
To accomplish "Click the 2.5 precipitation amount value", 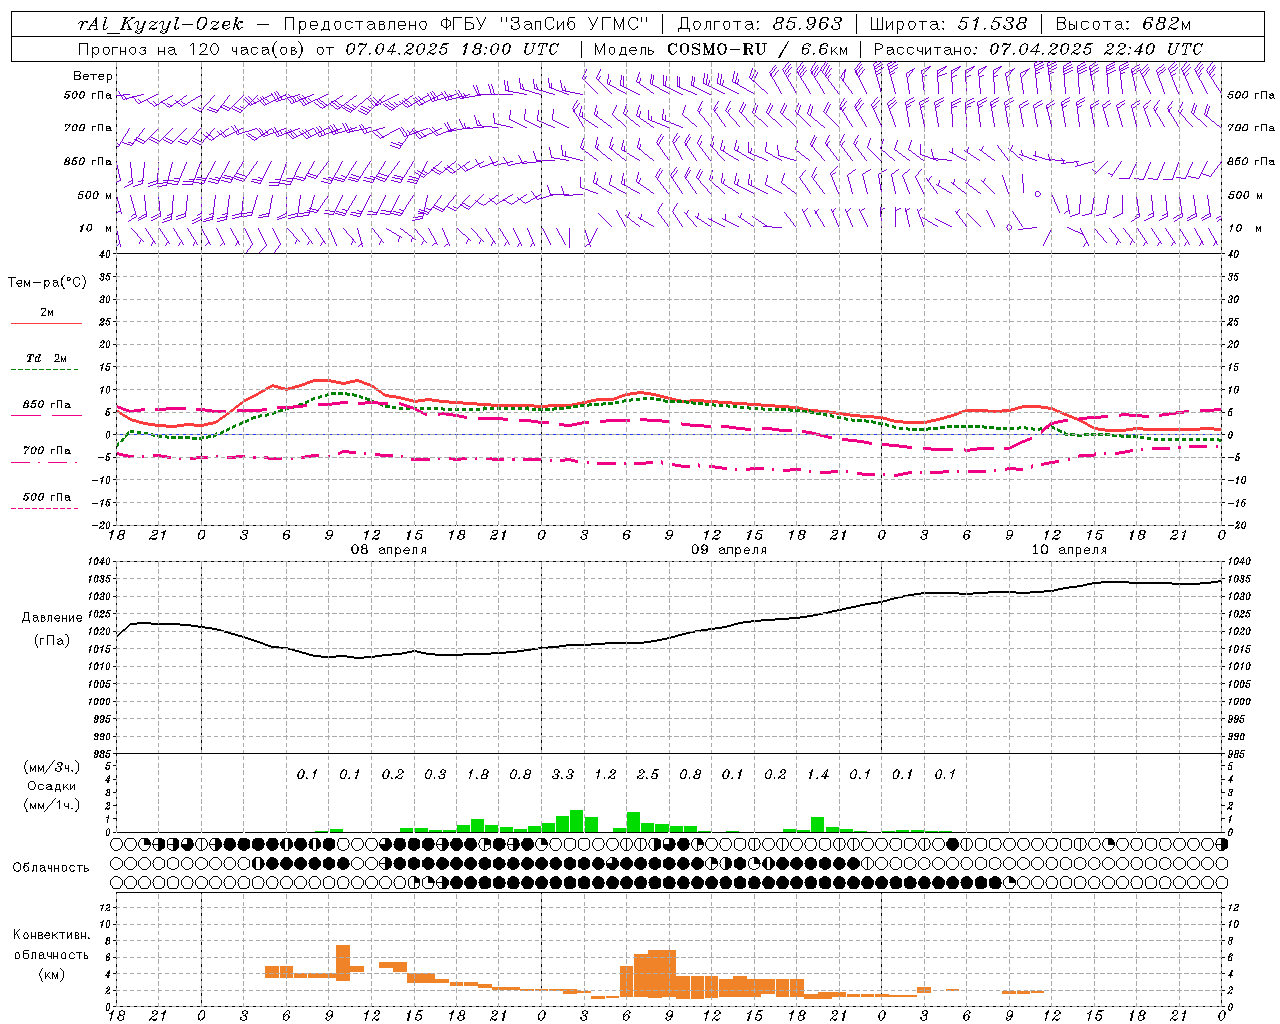I will click(x=647, y=774).
